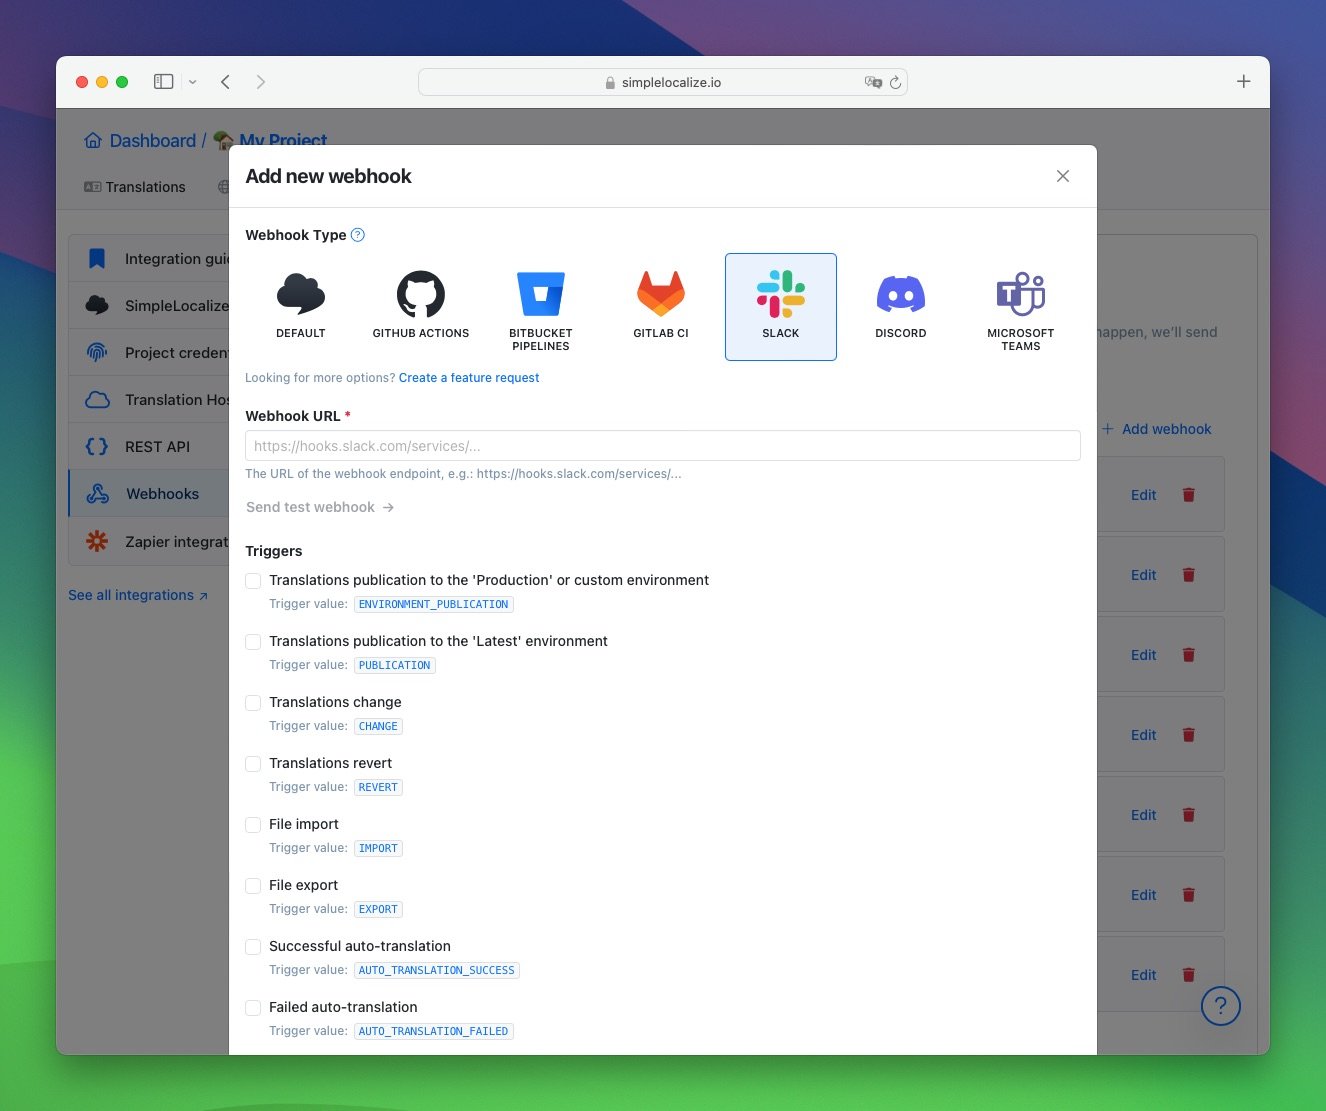Screen dimensions: 1326x1111
Task: Click AUTO_TRANSLATION_SUCCESS trigger value tag
Action: 437,970
